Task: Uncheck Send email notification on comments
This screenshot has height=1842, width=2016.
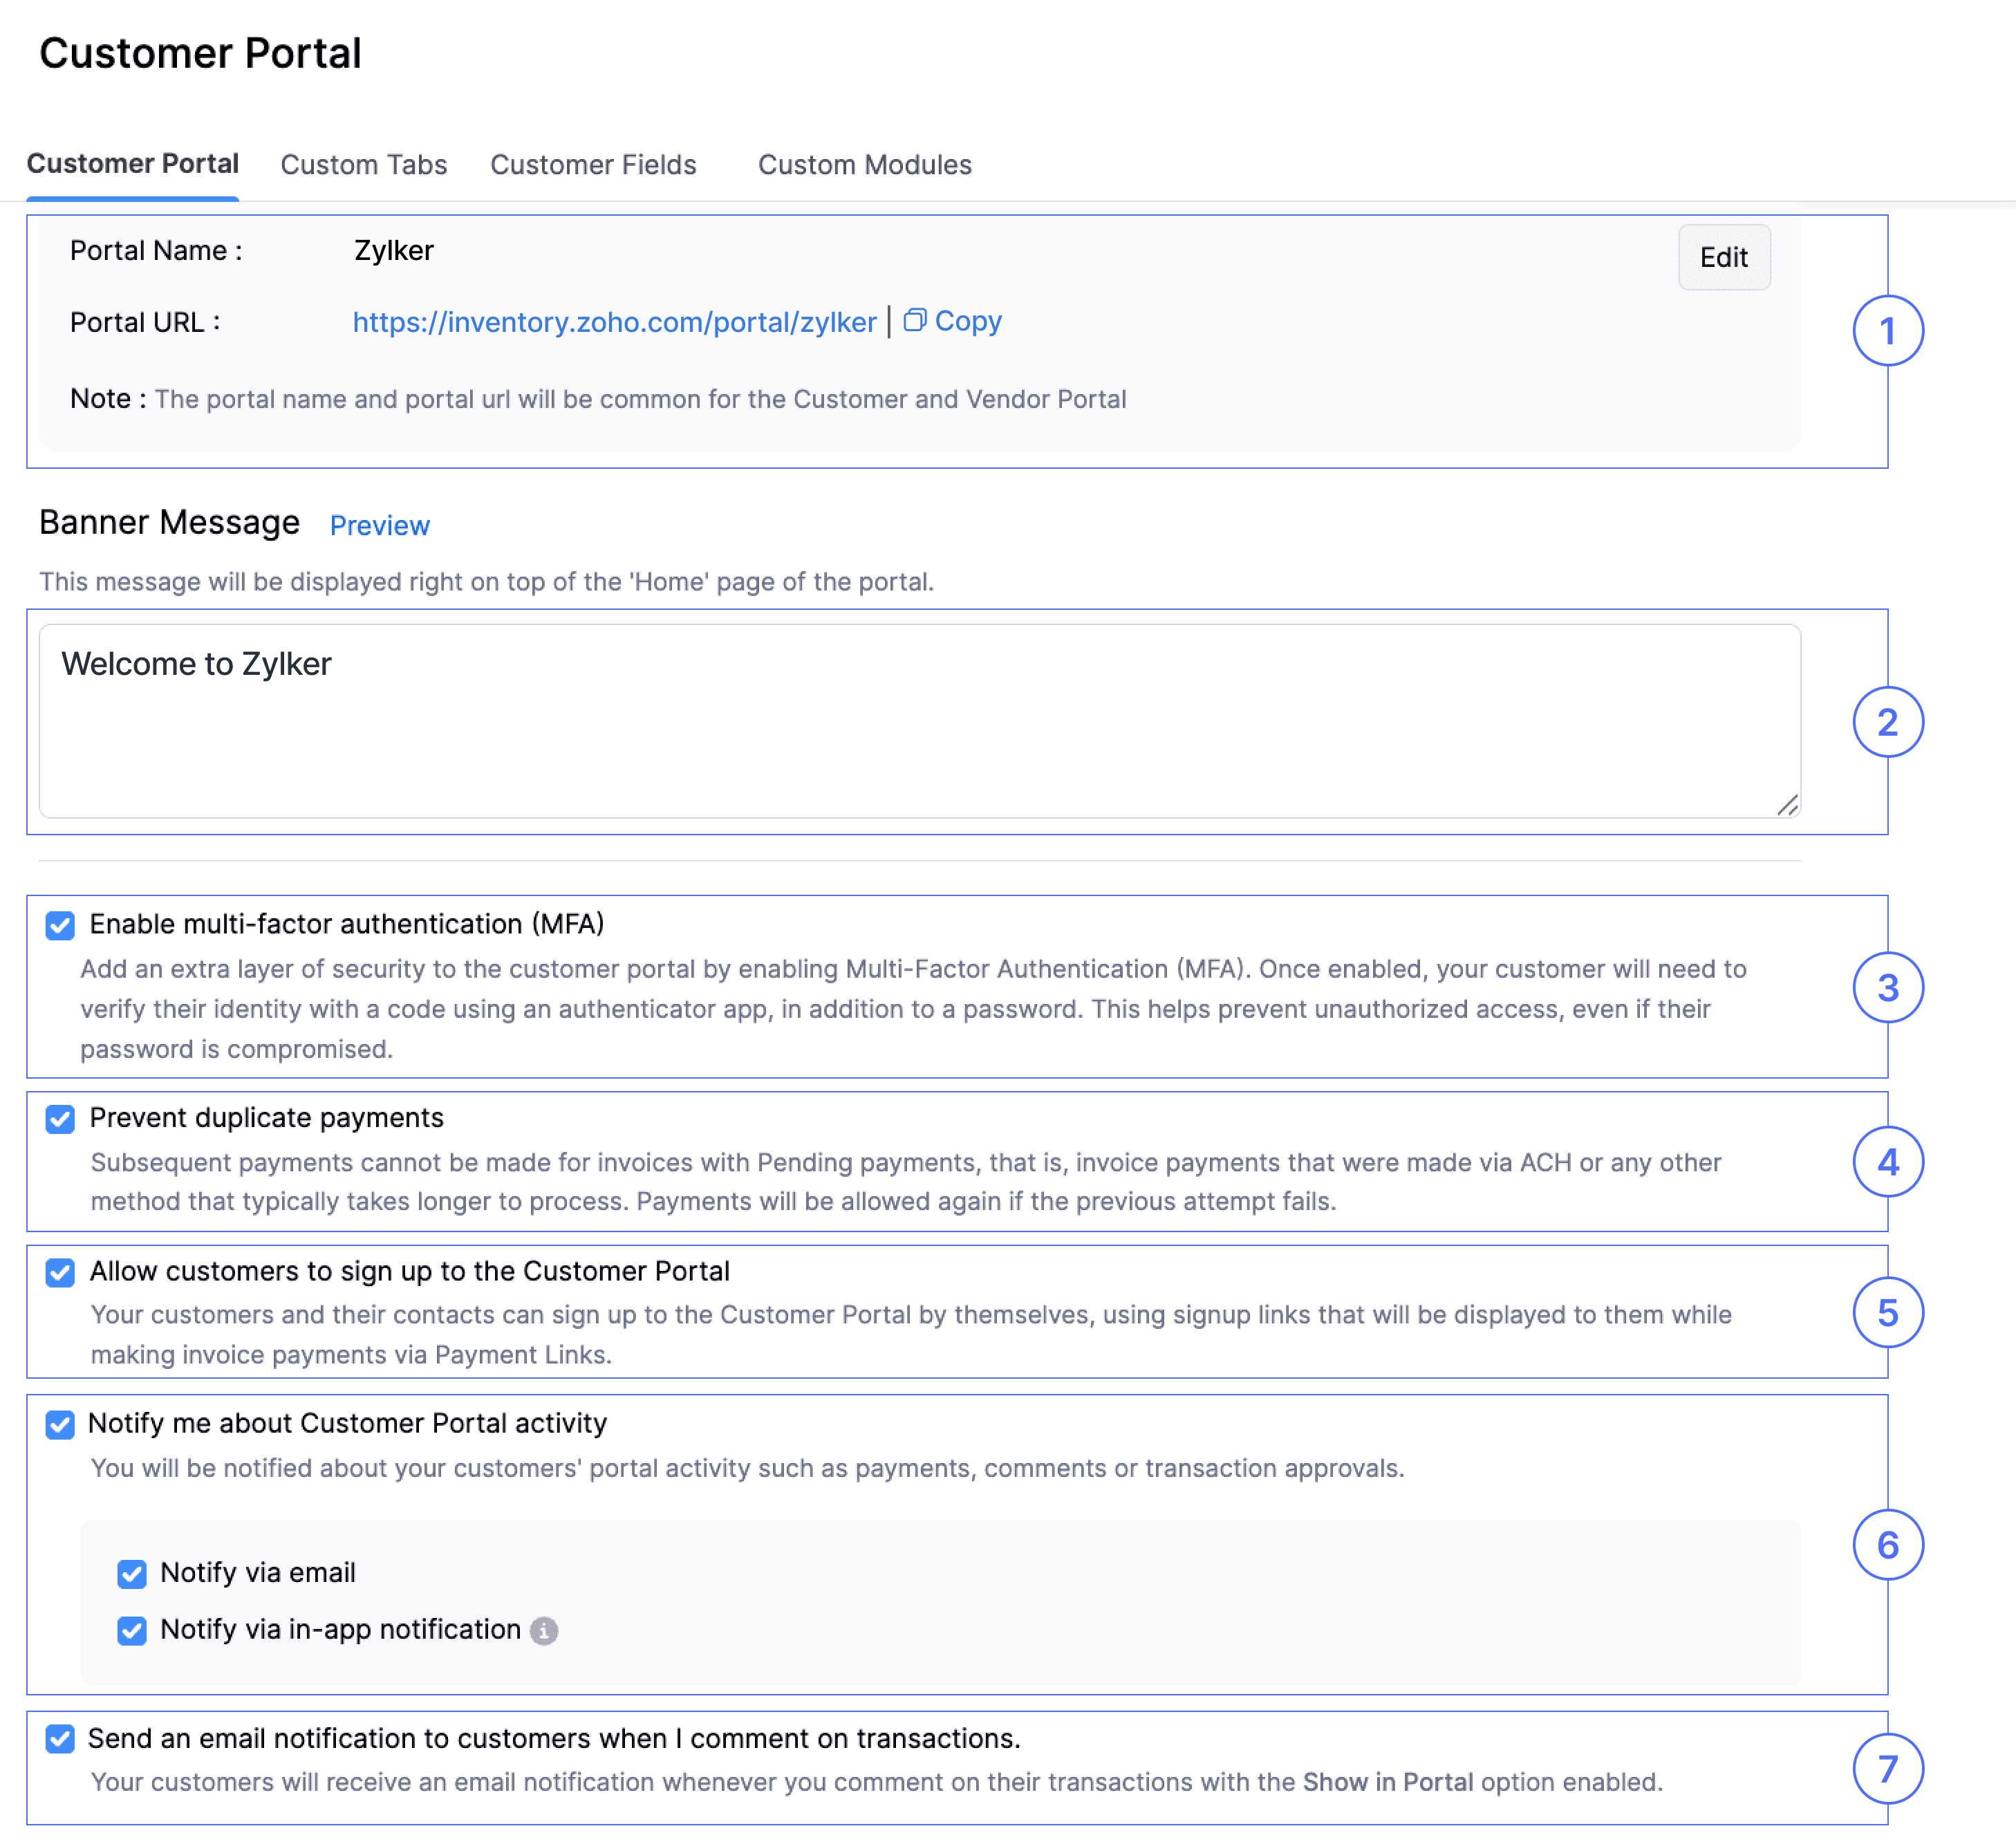Action: (60, 1739)
